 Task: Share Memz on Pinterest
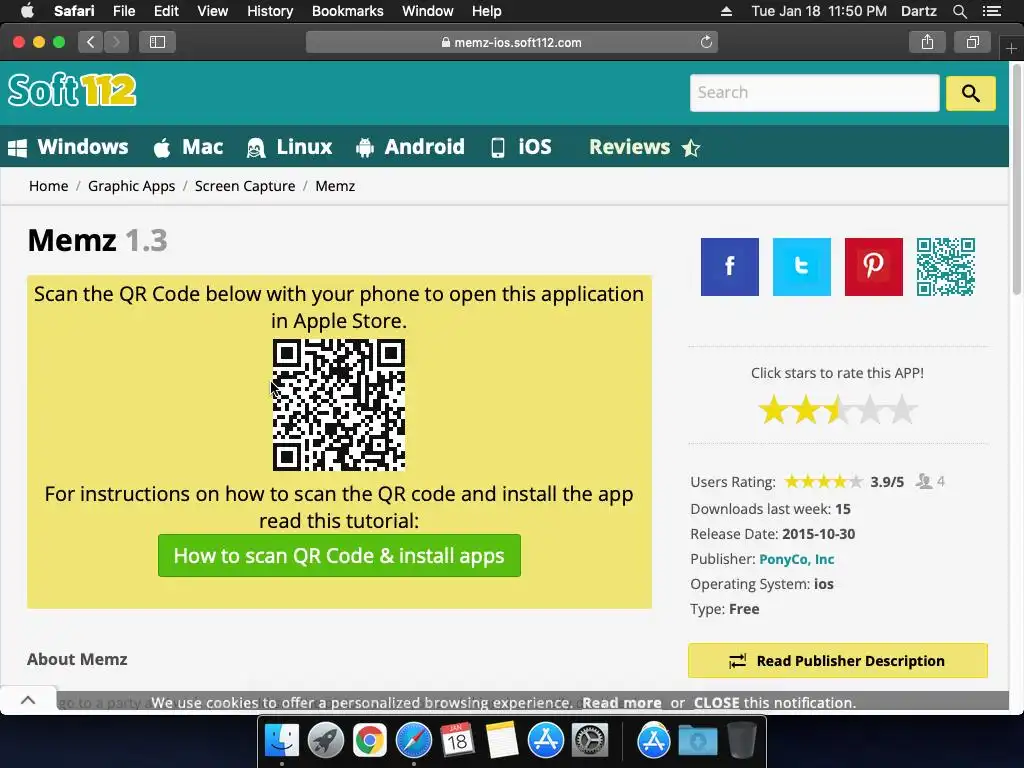pyautogui.click(x=873, y=266)
